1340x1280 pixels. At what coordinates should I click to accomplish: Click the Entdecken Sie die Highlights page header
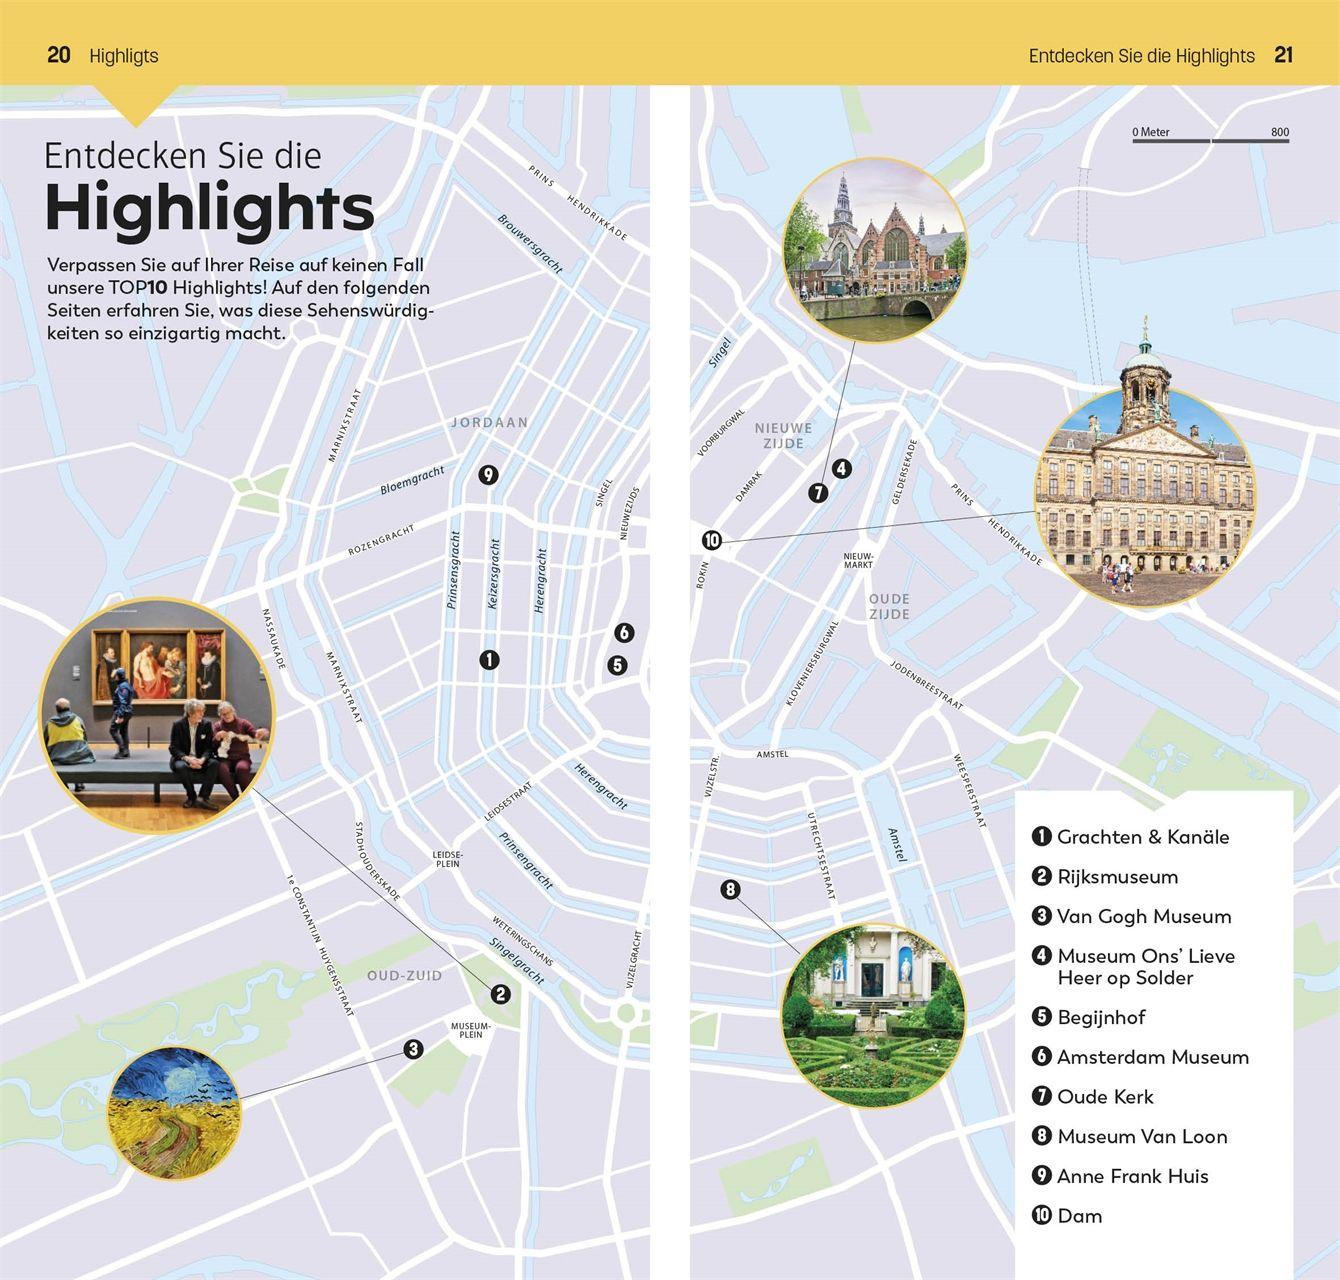click(1142, 56)
